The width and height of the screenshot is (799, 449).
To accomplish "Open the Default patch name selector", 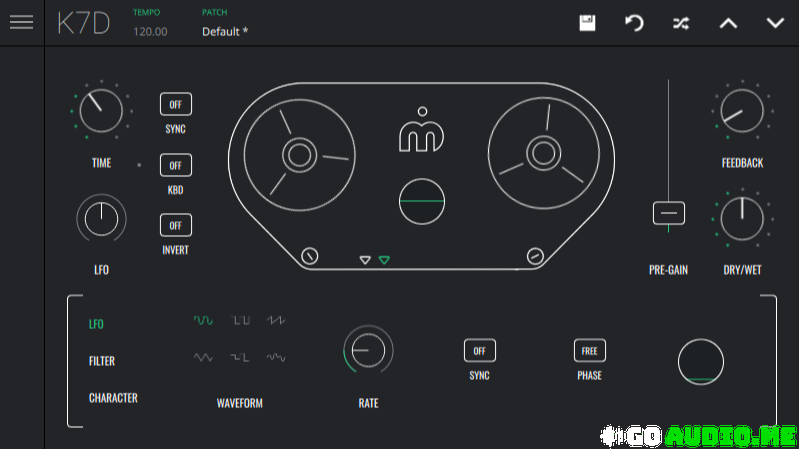I will [225, 32].
